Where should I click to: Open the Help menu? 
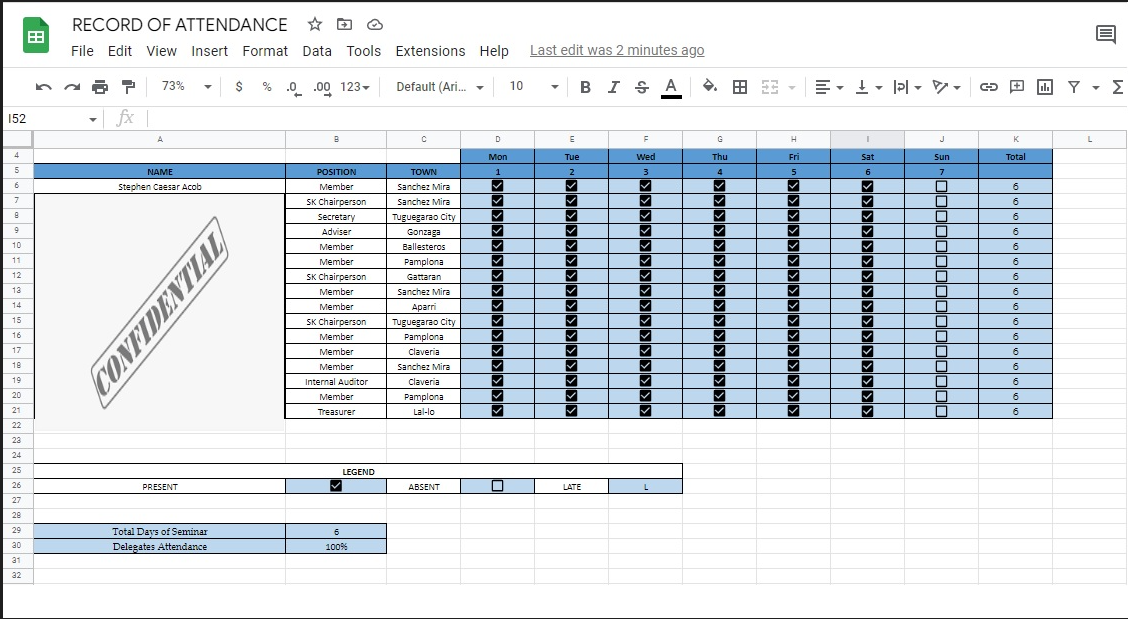click(494, 51)
